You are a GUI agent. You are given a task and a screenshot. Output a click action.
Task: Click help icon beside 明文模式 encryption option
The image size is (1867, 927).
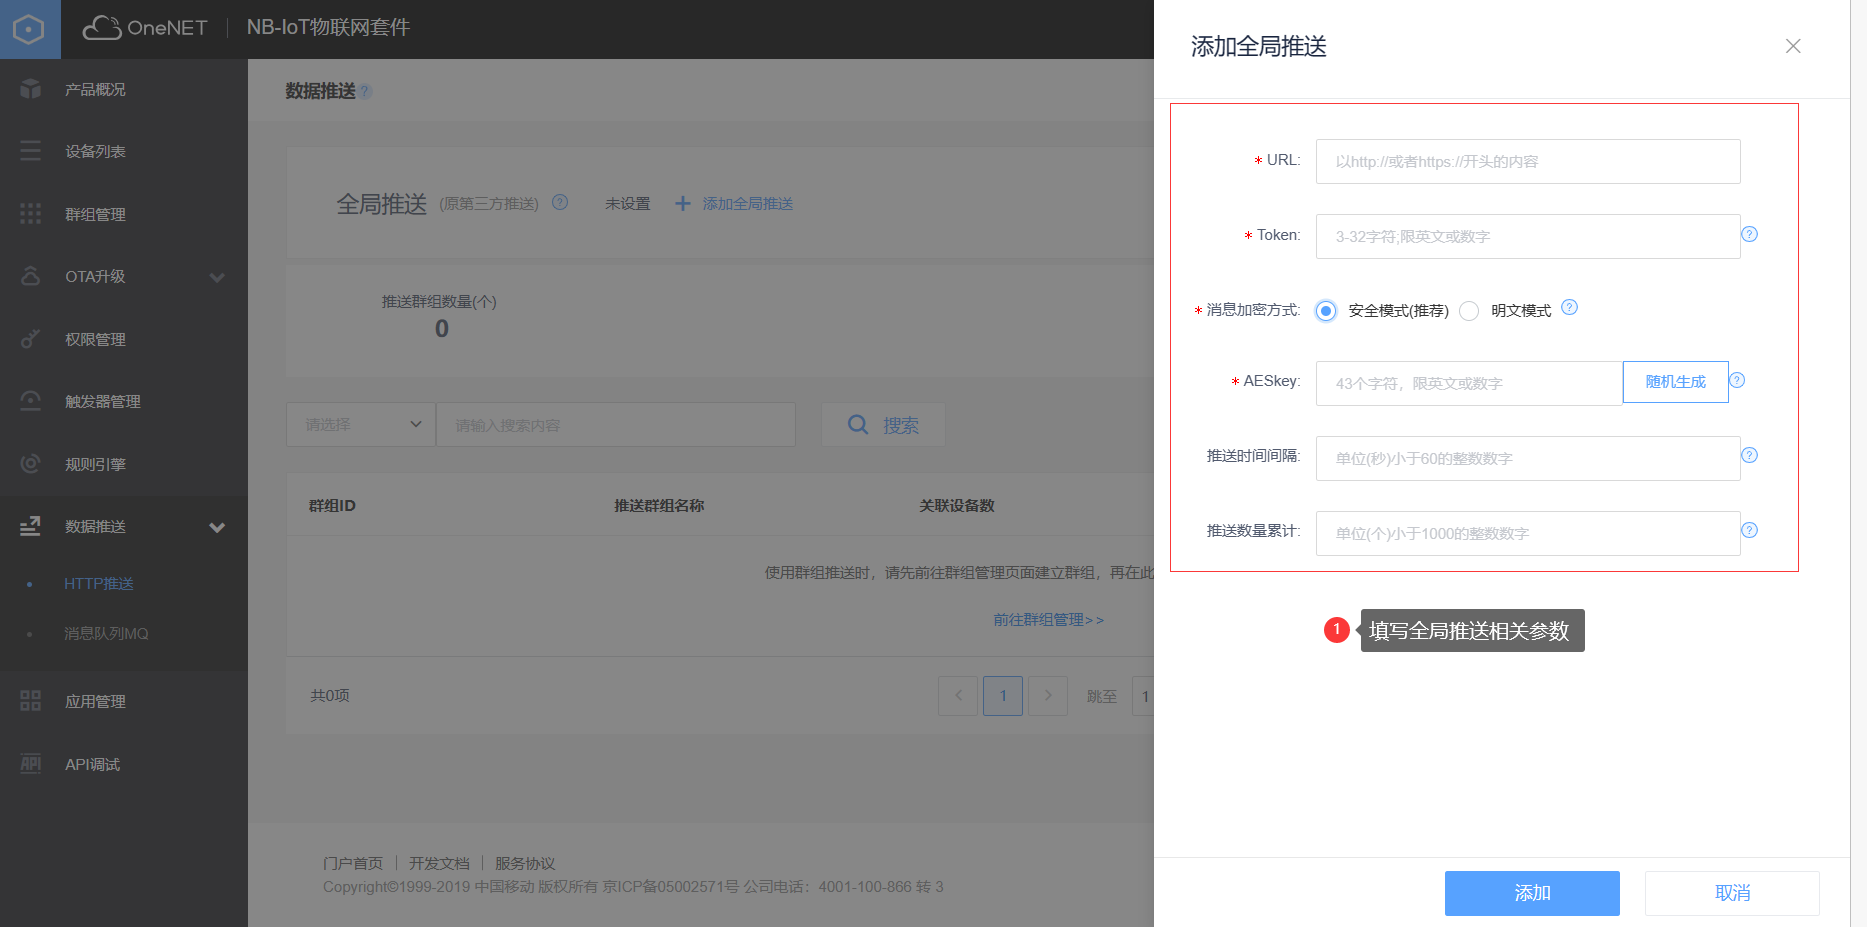click(x=1569, y=308)
